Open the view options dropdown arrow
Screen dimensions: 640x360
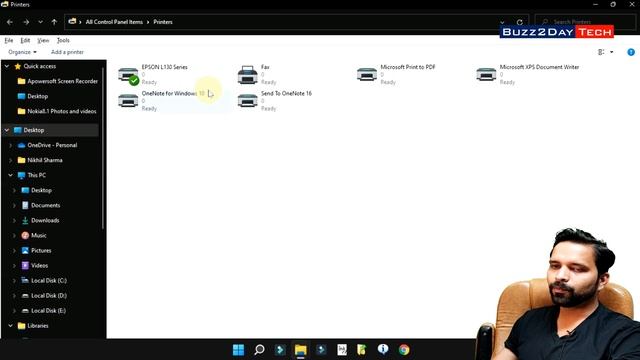pyautogui.click(x=611, y=52)
